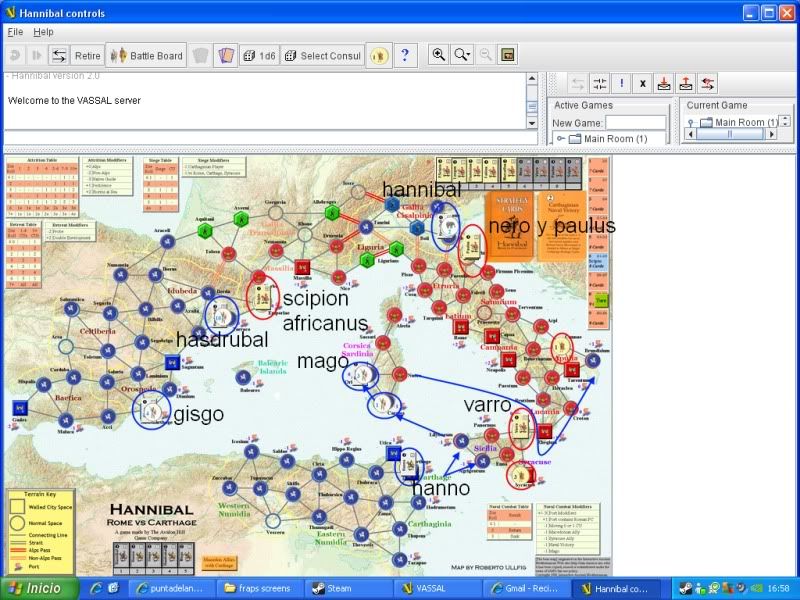Image resolution: width=800 pixels, height=600 pixels.
Task: Switch to puntadelan... taskbar window
Action: tap(172, 588)
